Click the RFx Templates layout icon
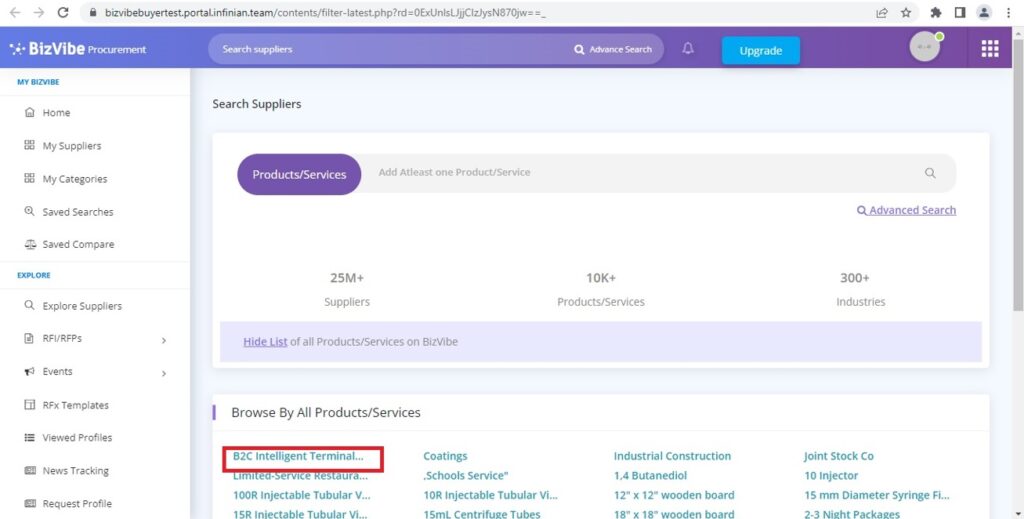1024x519 pixels. [x=29, y=405]
